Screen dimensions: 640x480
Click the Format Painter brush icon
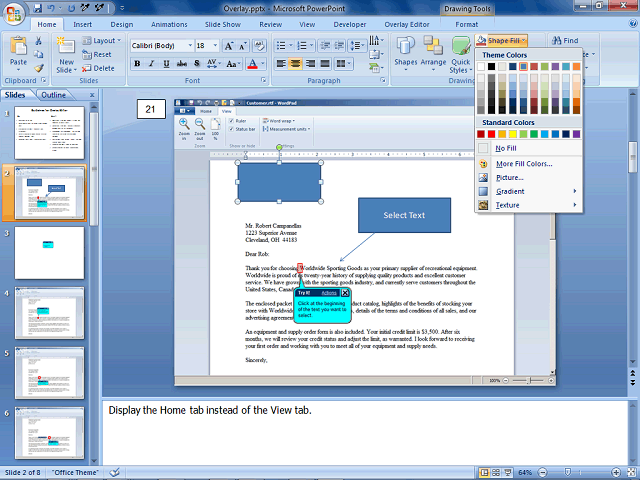coord(38,68)
